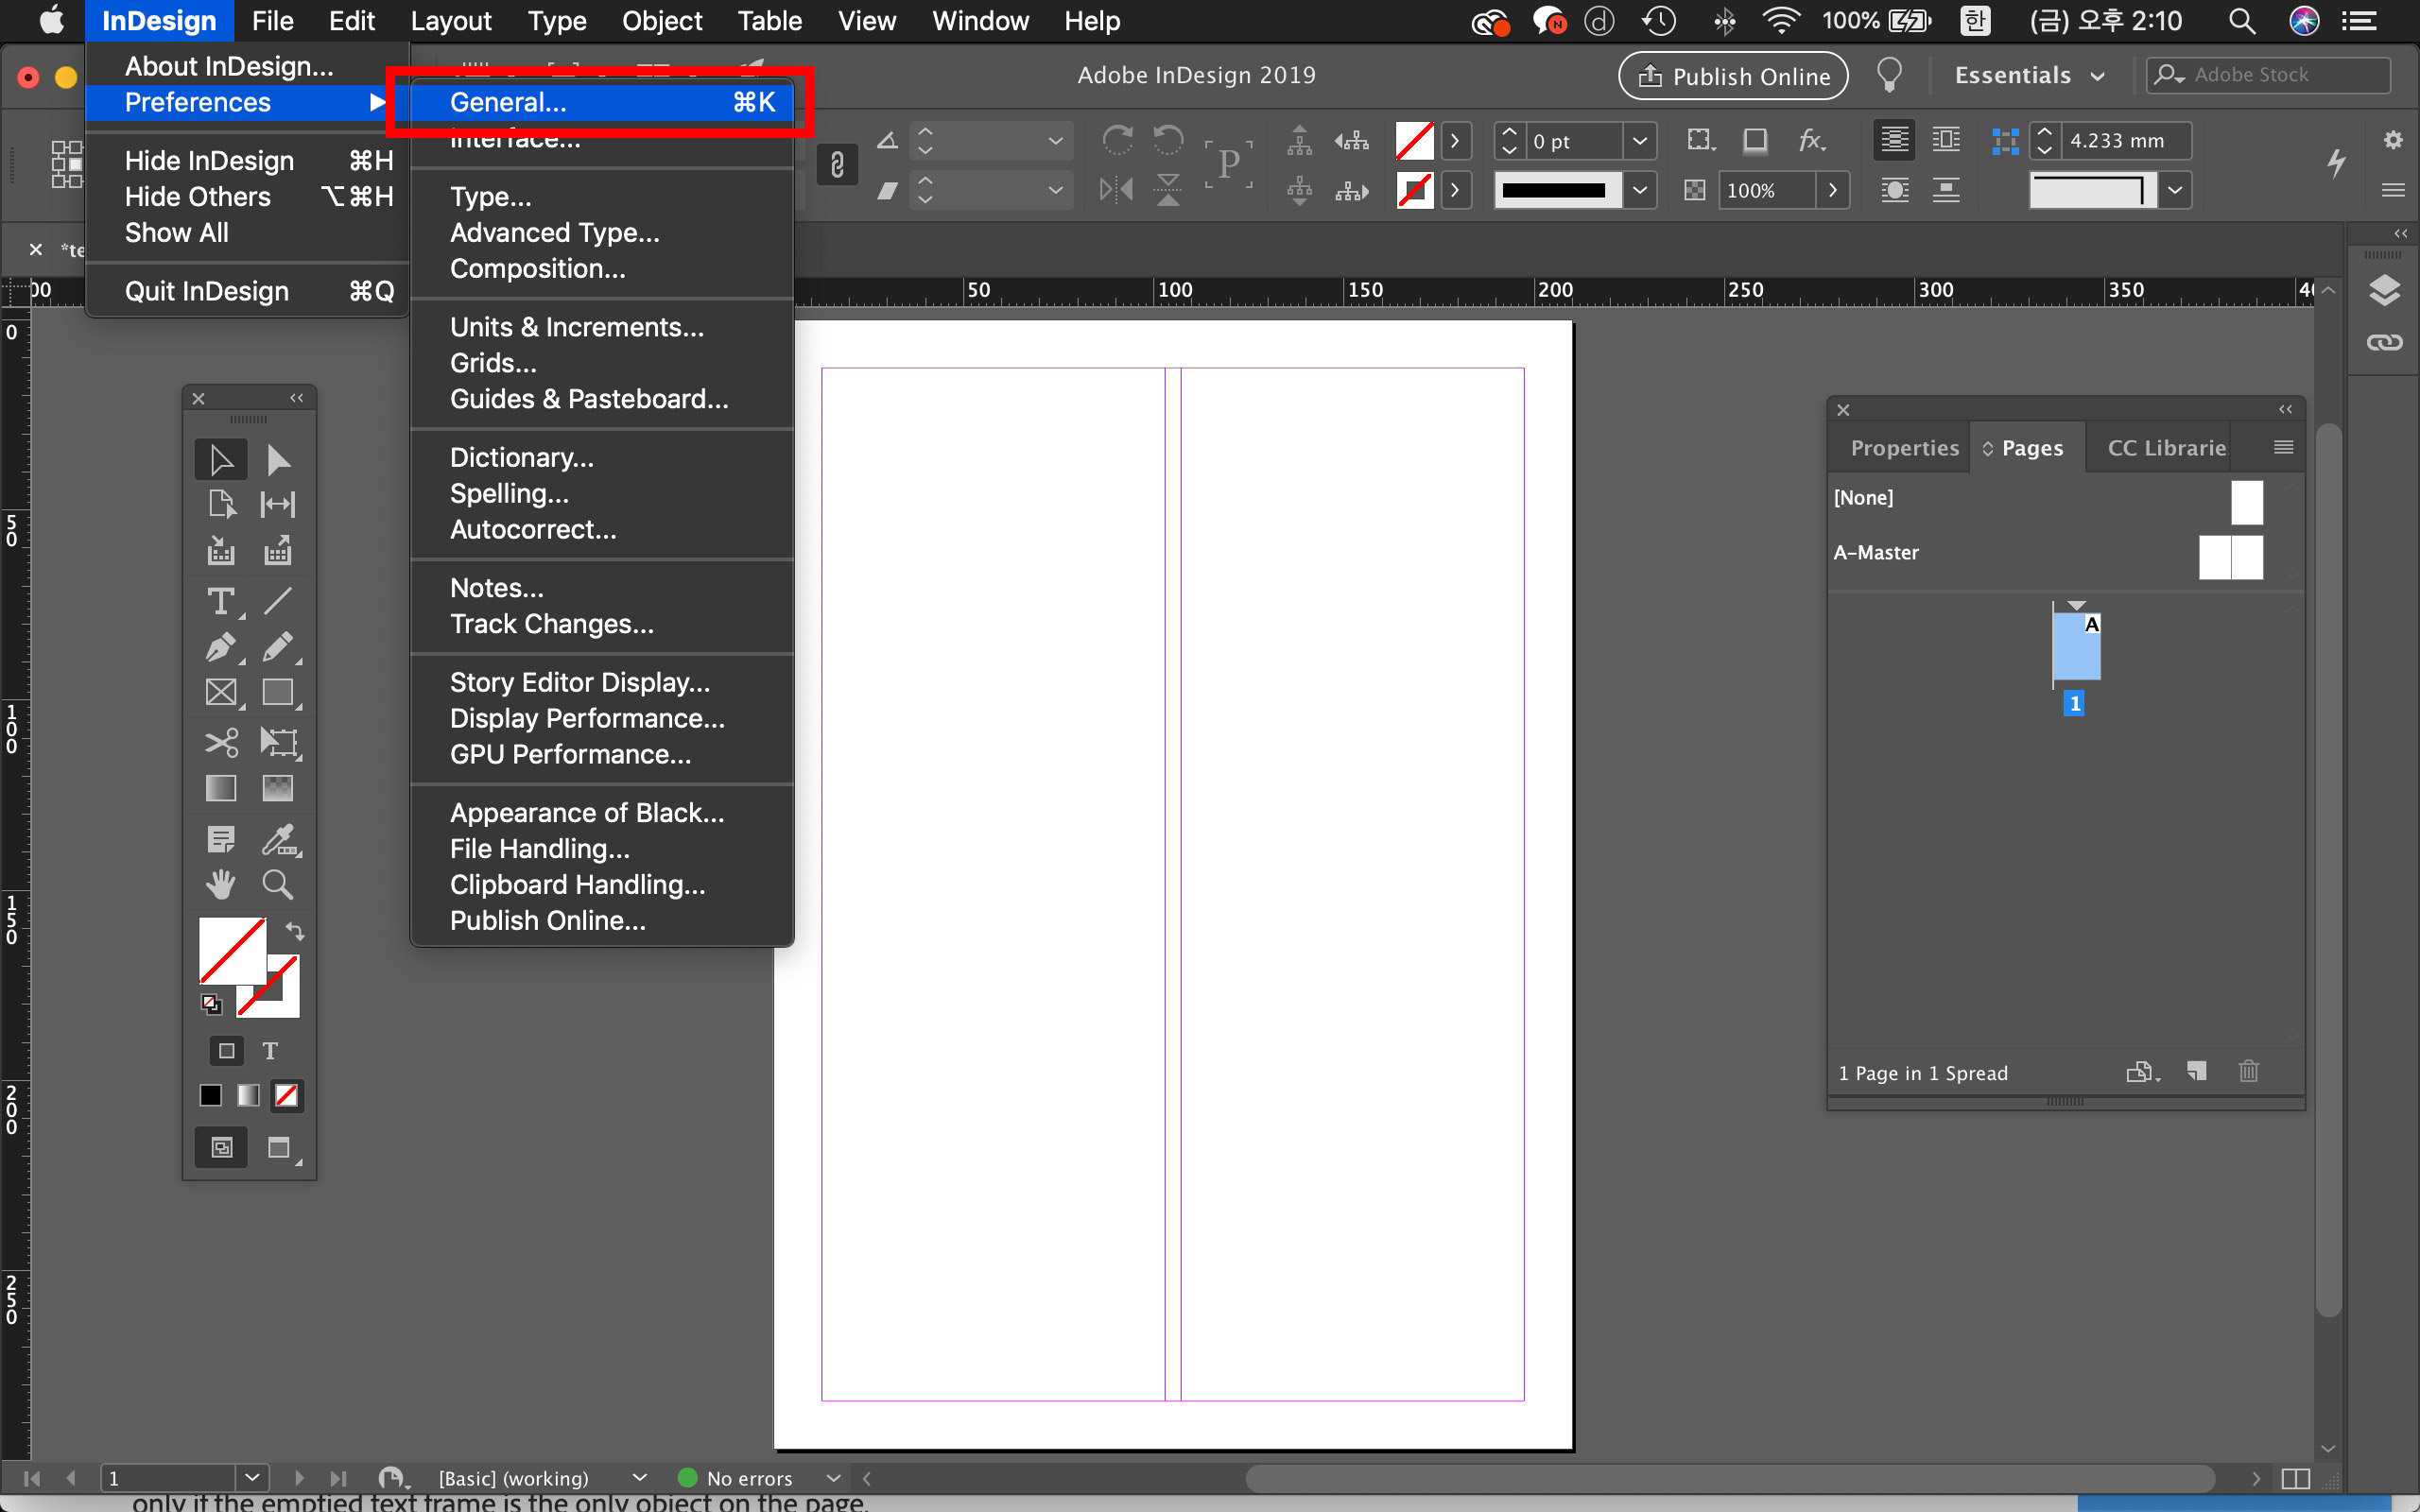This screenshot has width=2420, height=1512.
Task: Choose Display Performance preferences
Action: pos(602,718)
